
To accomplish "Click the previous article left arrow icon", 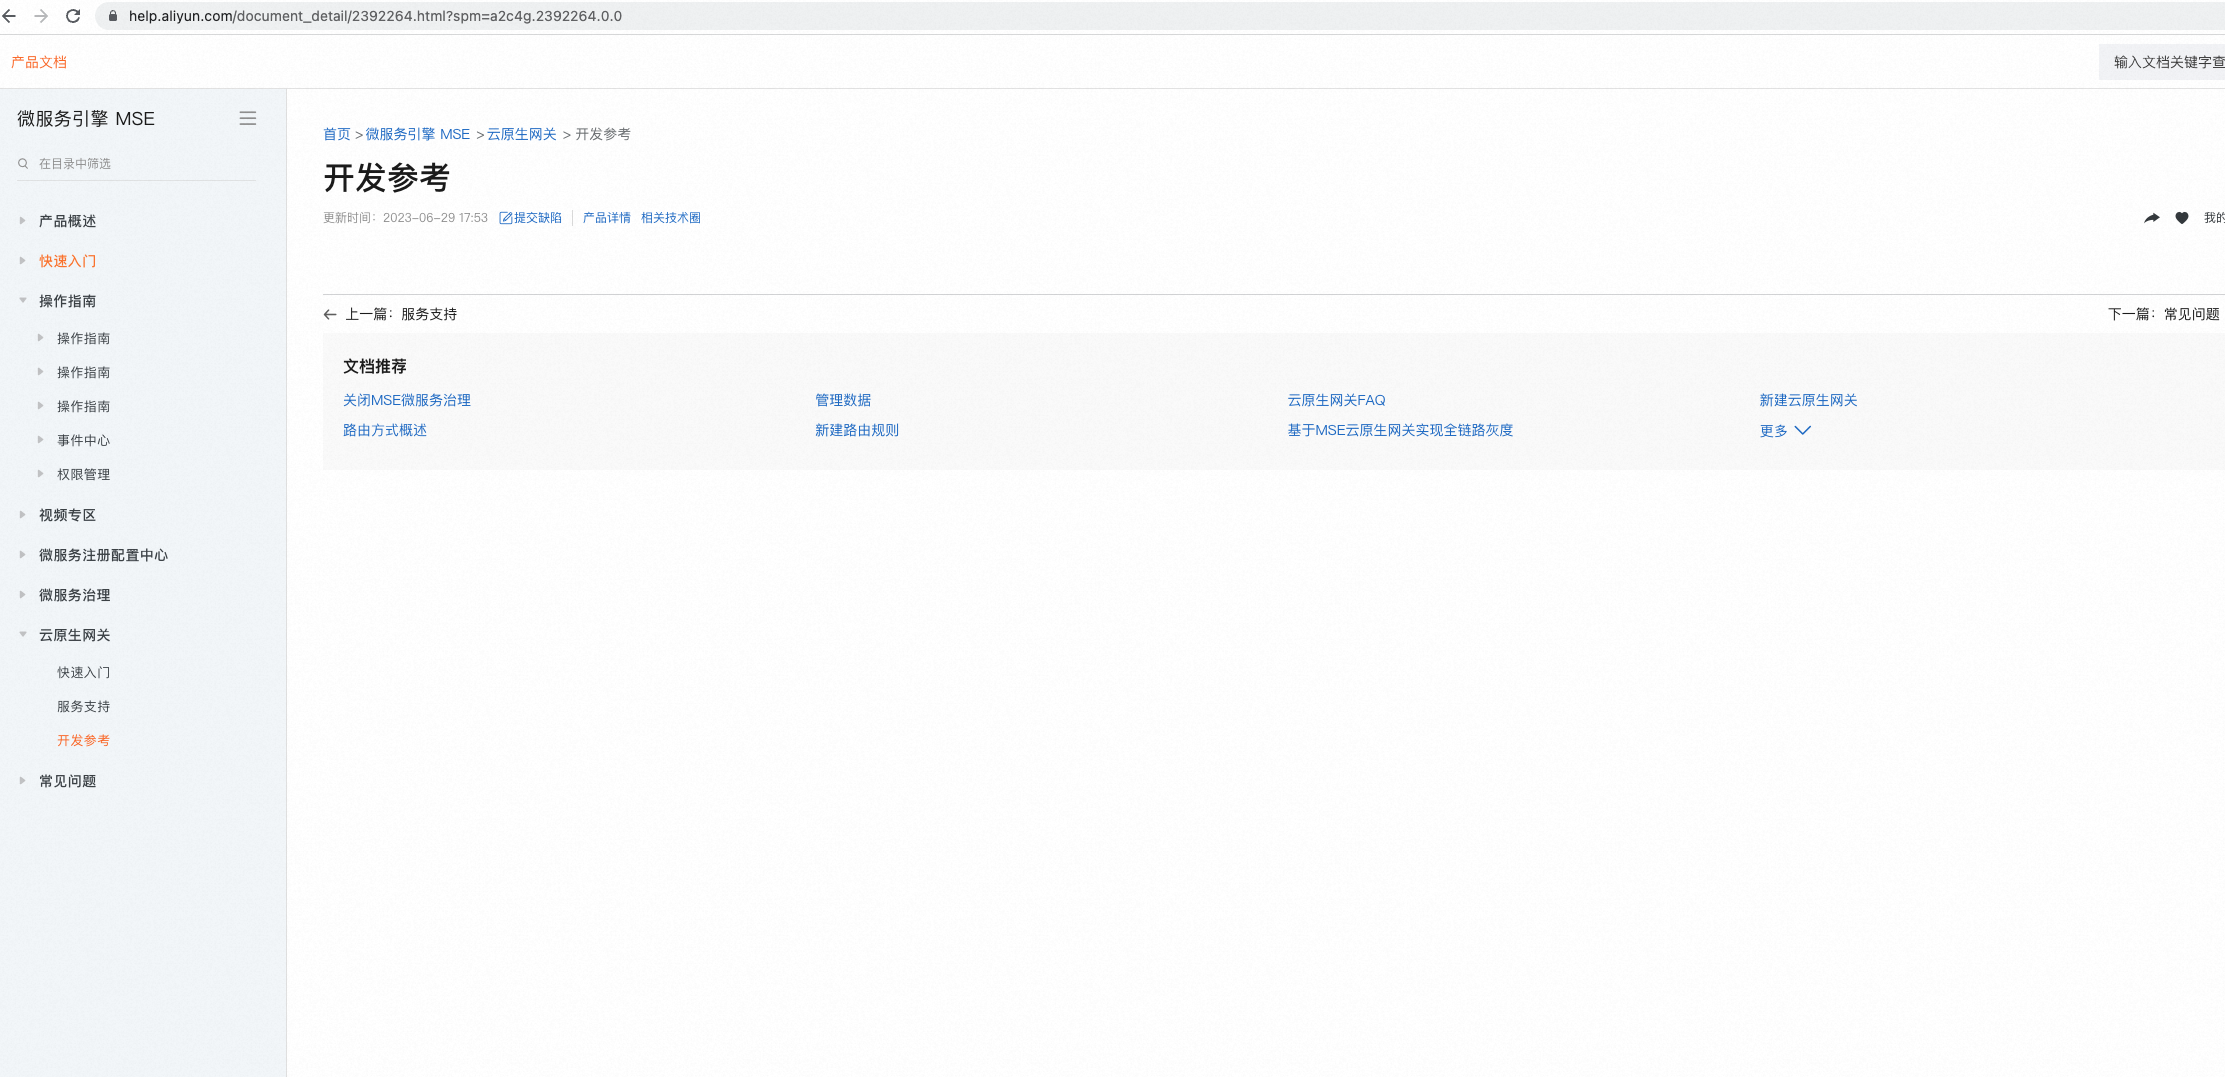I will (x=330, y=314).
